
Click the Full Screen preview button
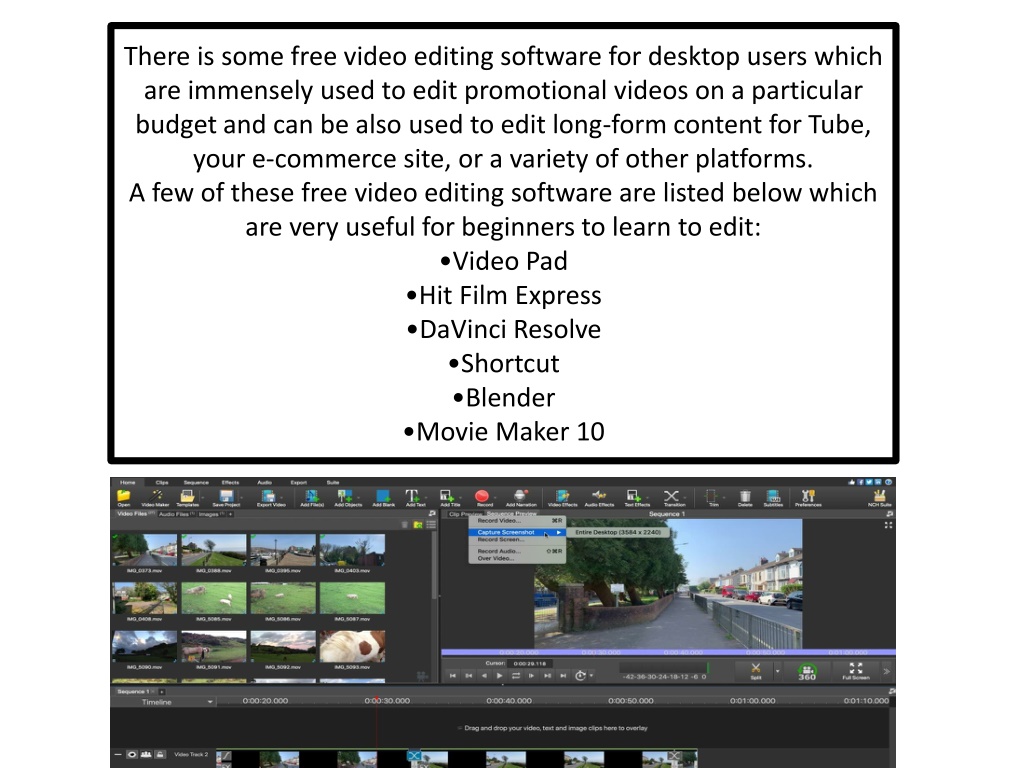[856, 671]
